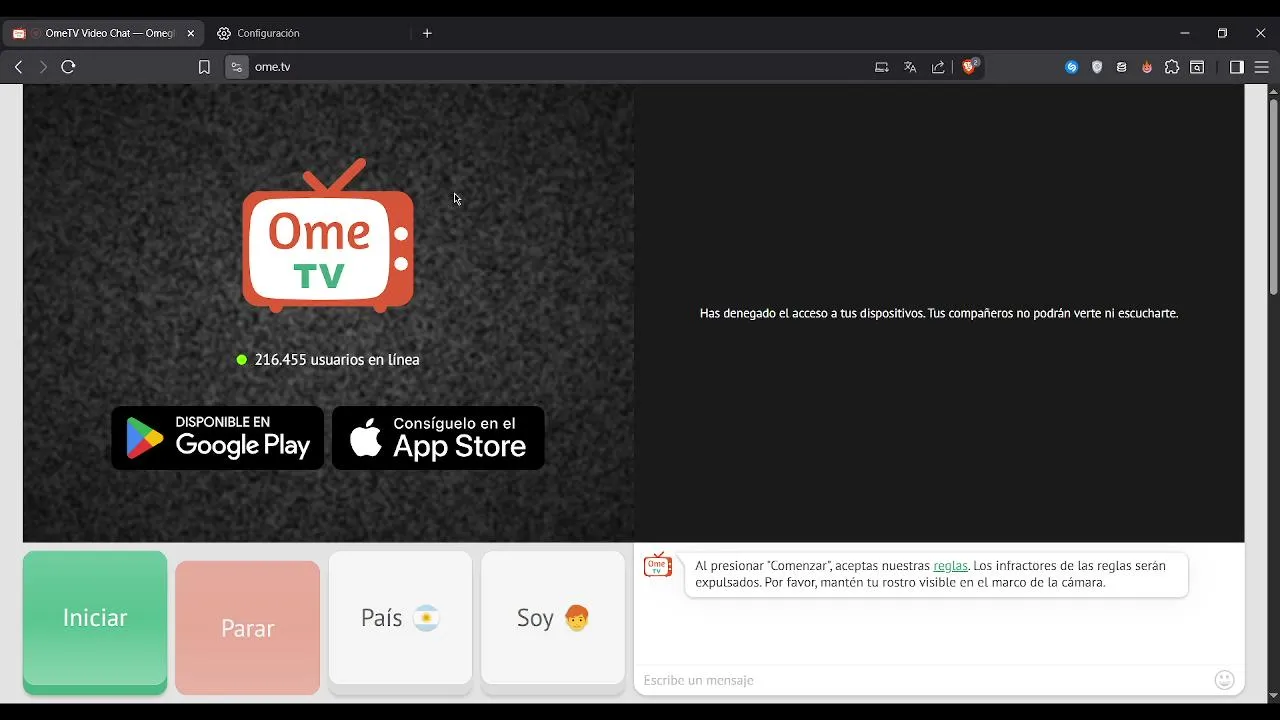
Task: Close the OmeTV Video Chat tab
Action: click(191, 33)
